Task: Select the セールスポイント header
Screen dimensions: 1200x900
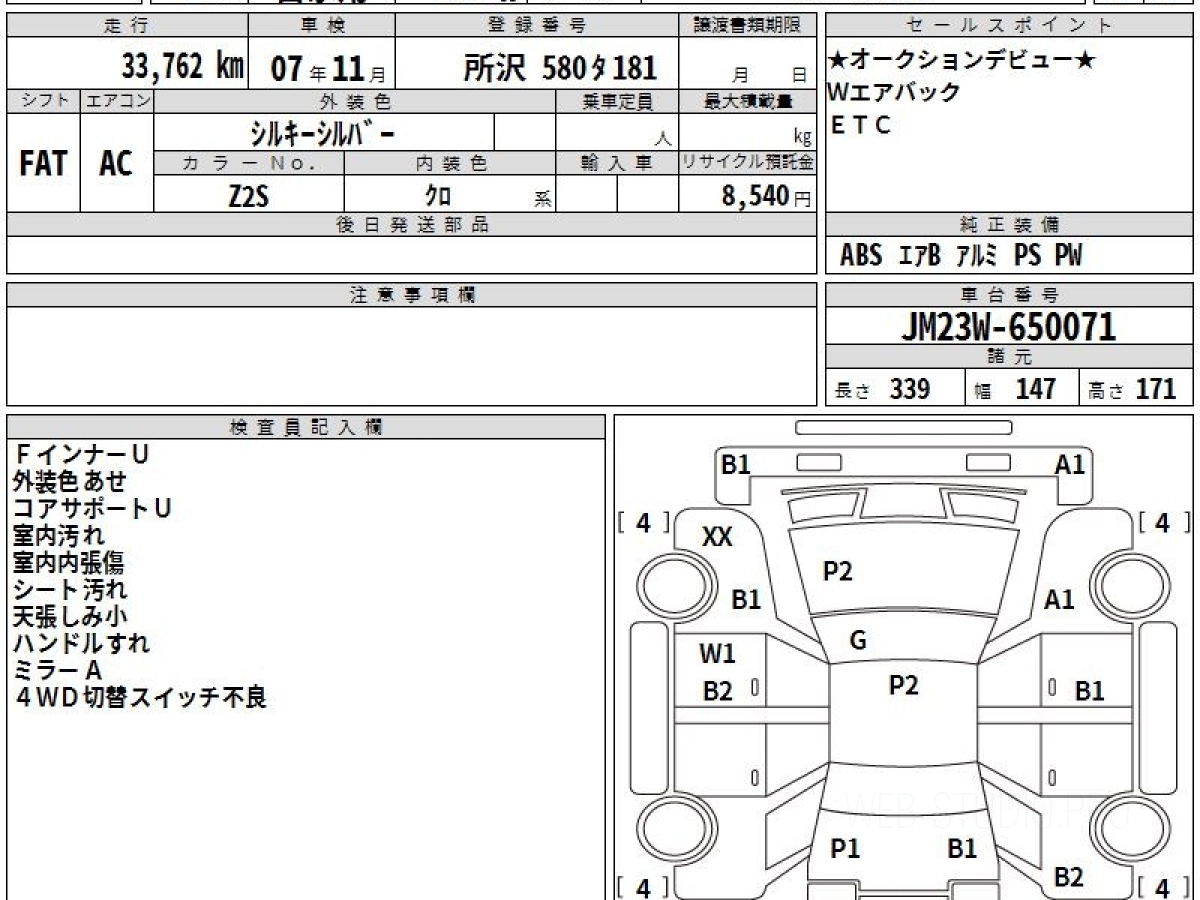Action: tap(1009, 26)
